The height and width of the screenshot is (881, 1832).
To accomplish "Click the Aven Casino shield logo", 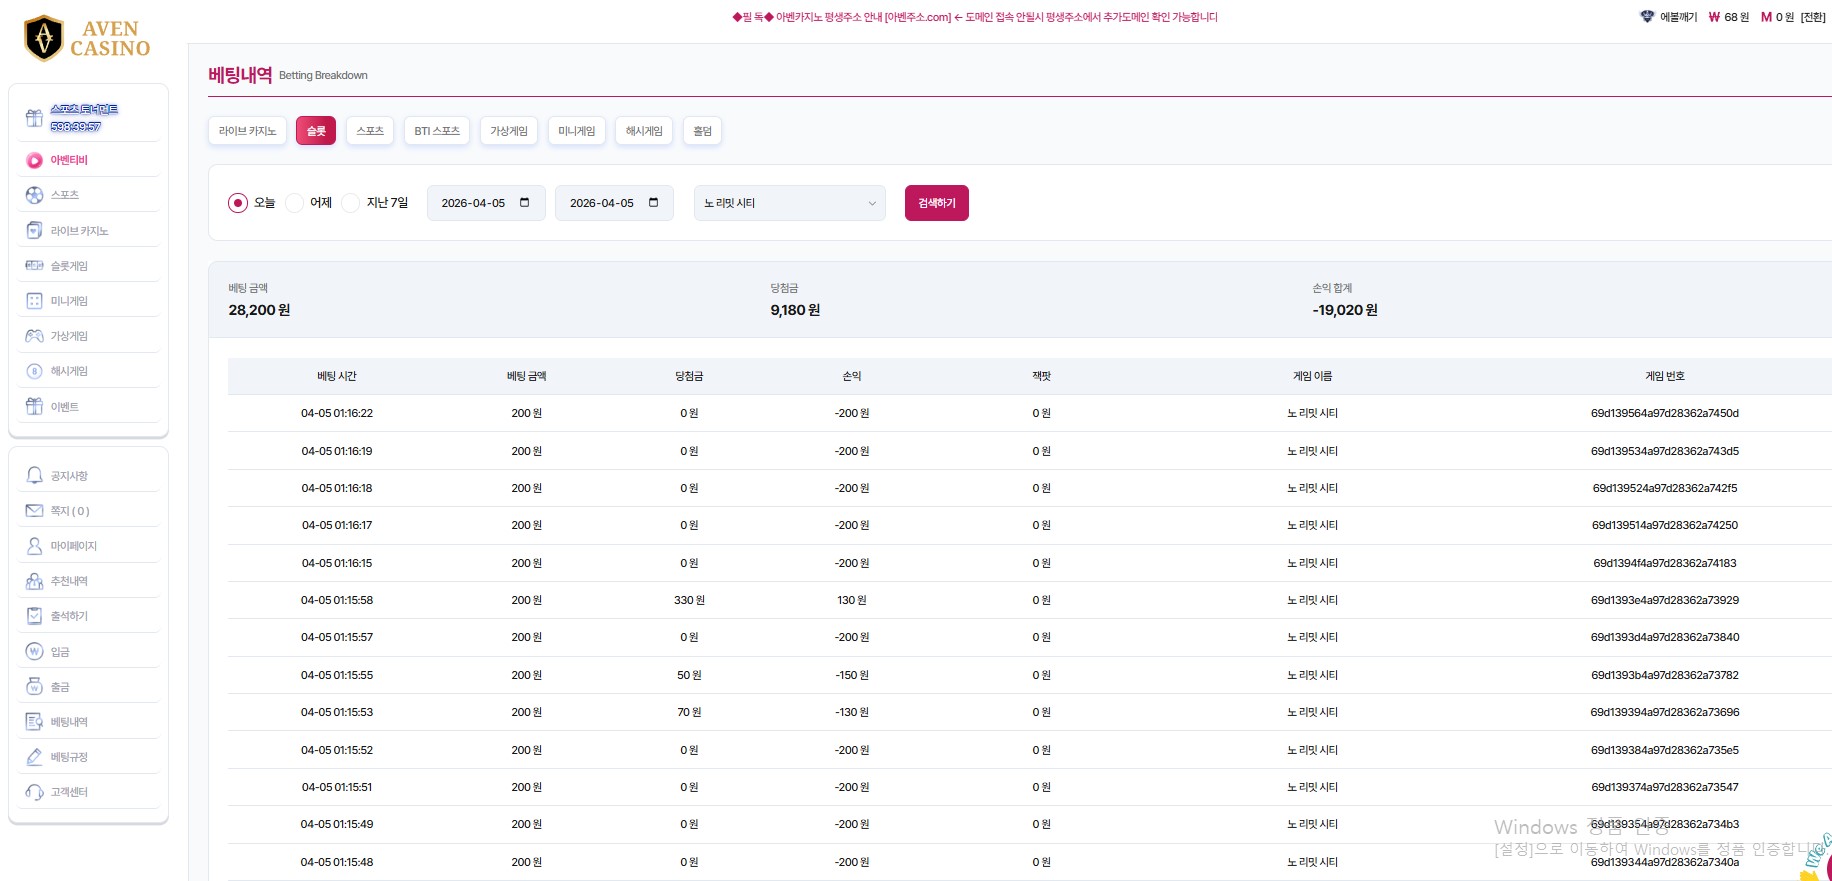I will click(x=43, y=39).
